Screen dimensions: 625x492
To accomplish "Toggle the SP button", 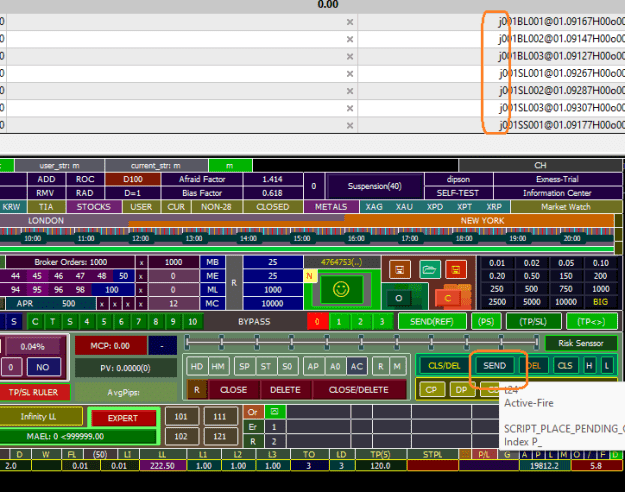I will 244,366.
